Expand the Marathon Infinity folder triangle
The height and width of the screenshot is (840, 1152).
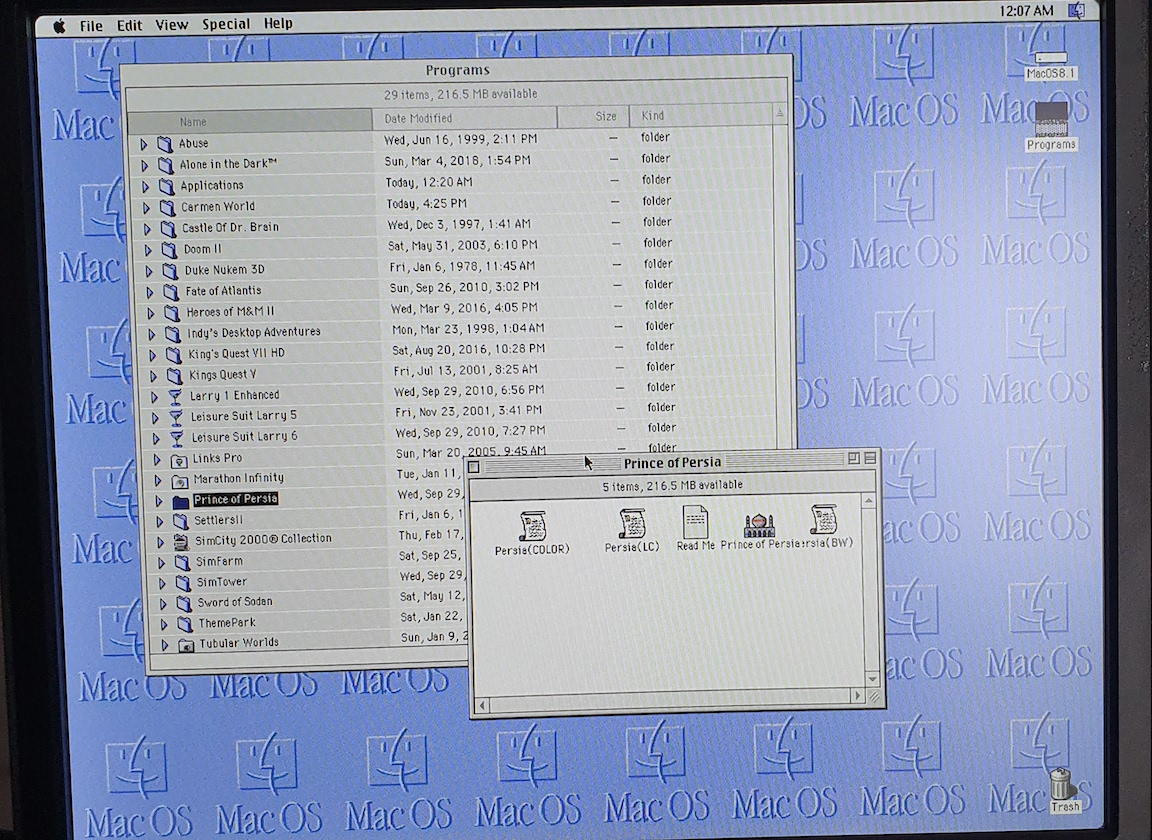[x=157, y=480]
